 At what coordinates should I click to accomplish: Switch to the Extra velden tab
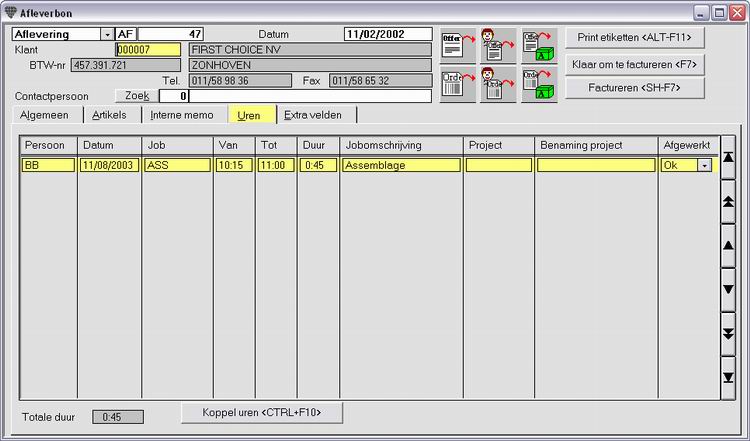point(313,115)
